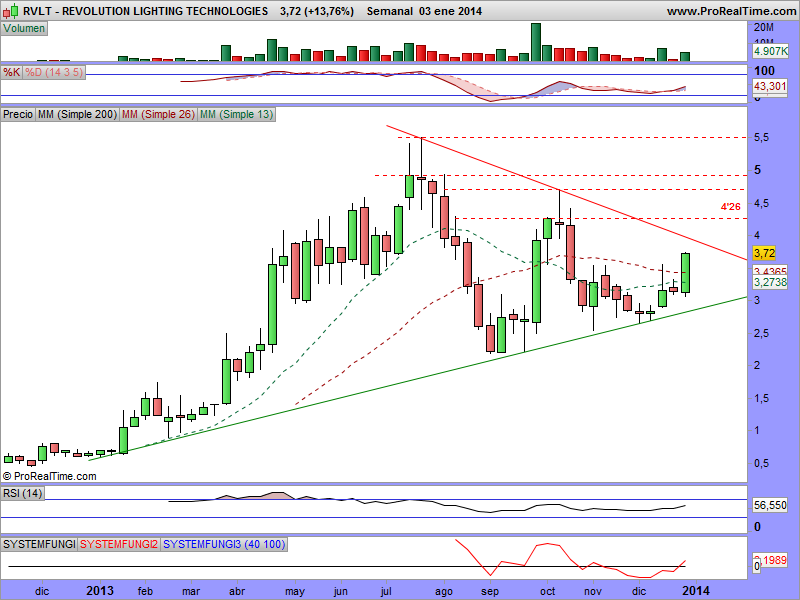Viewport: 800px width, 600px height.
Task: Click the 3,2738 moving average value tag
Action: pos(770,282)
